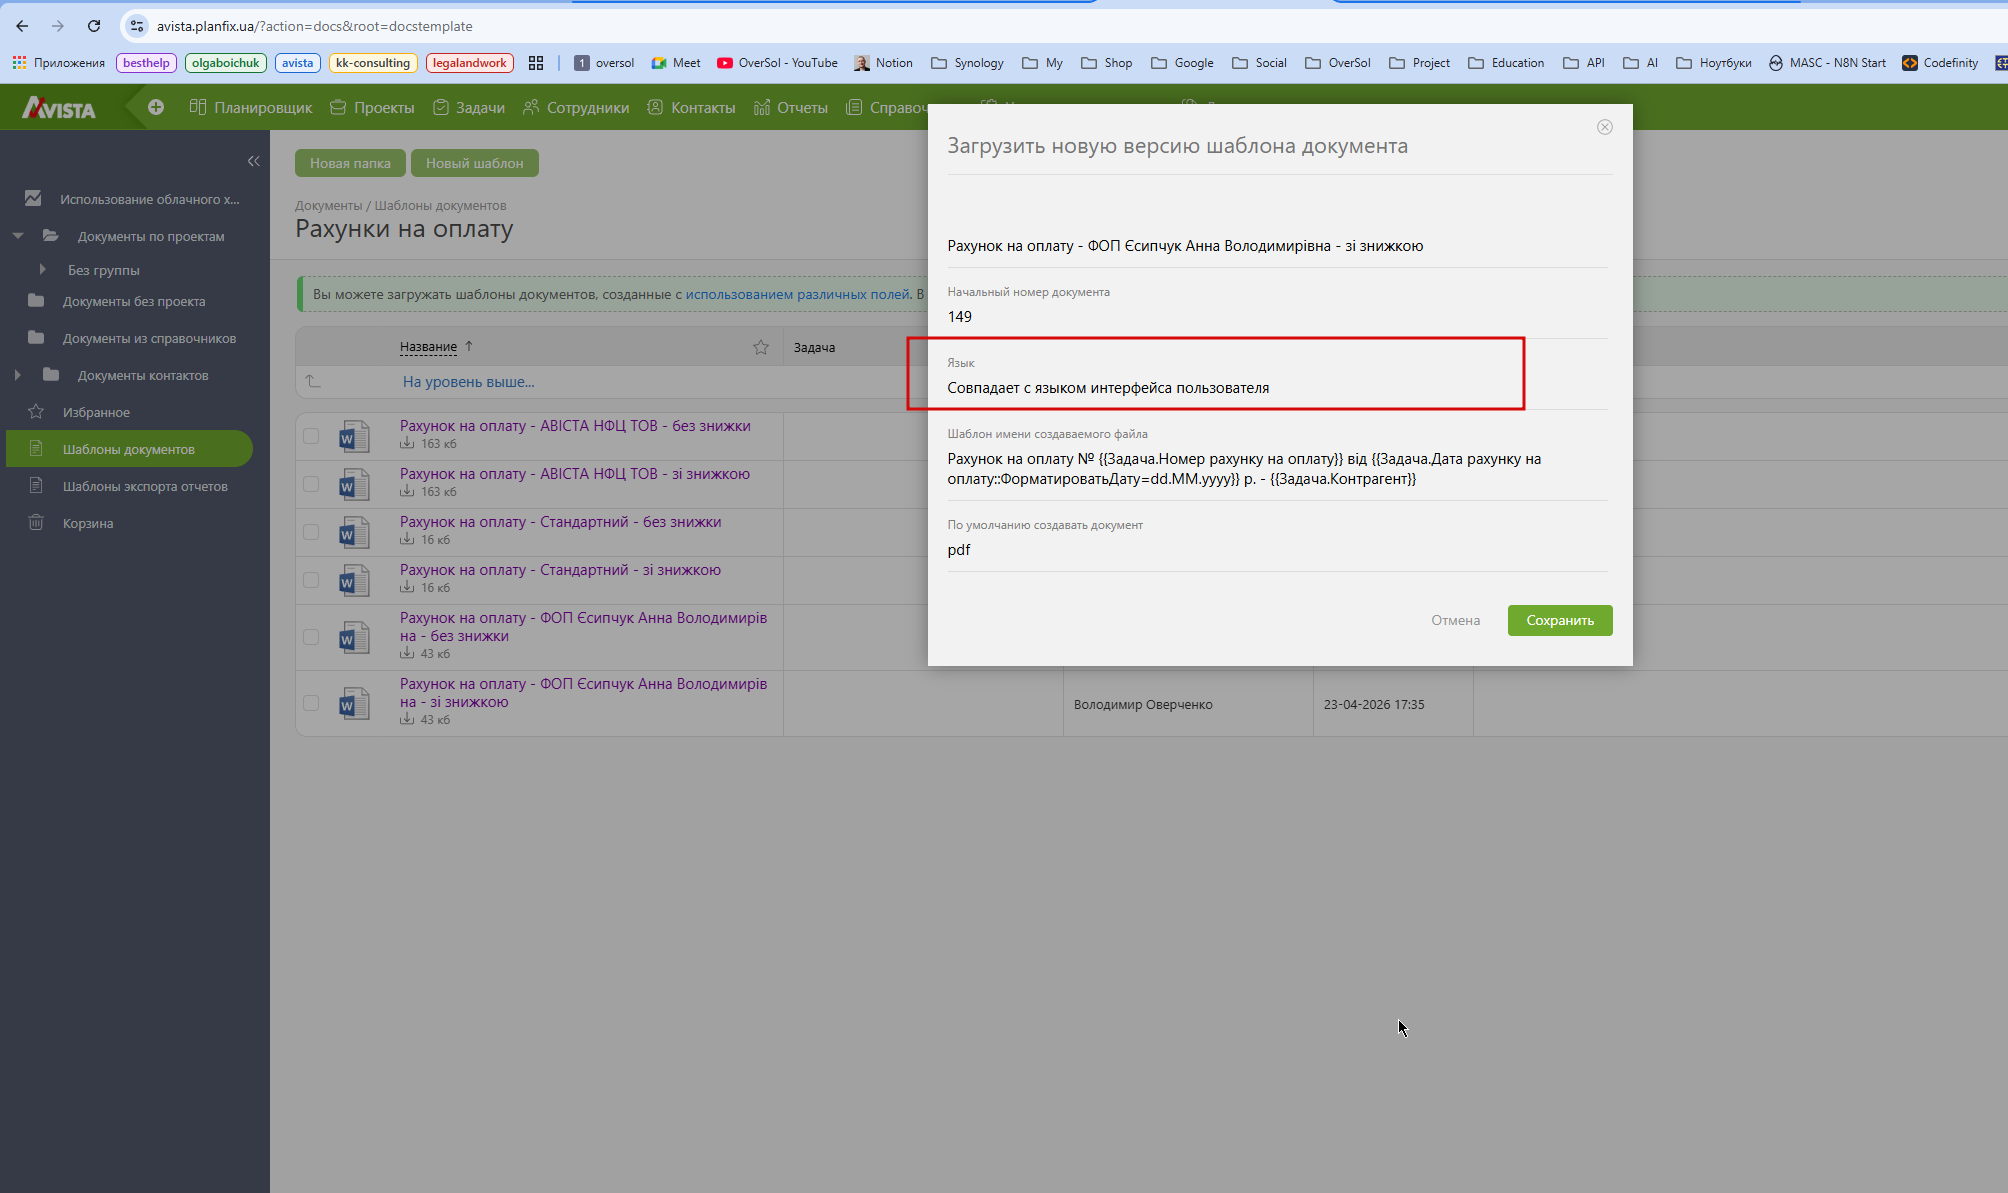Check the box for Стандартний зі знижкою row
Viewport: 2008px width, 1193px height.
(311, 580)
